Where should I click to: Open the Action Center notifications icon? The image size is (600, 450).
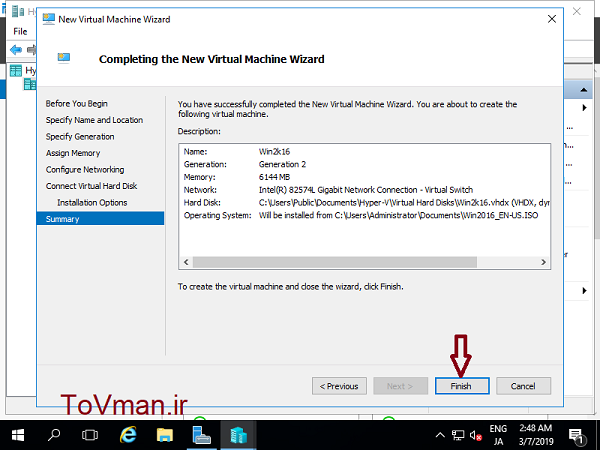pyautogui.click(x=576, y=435)
